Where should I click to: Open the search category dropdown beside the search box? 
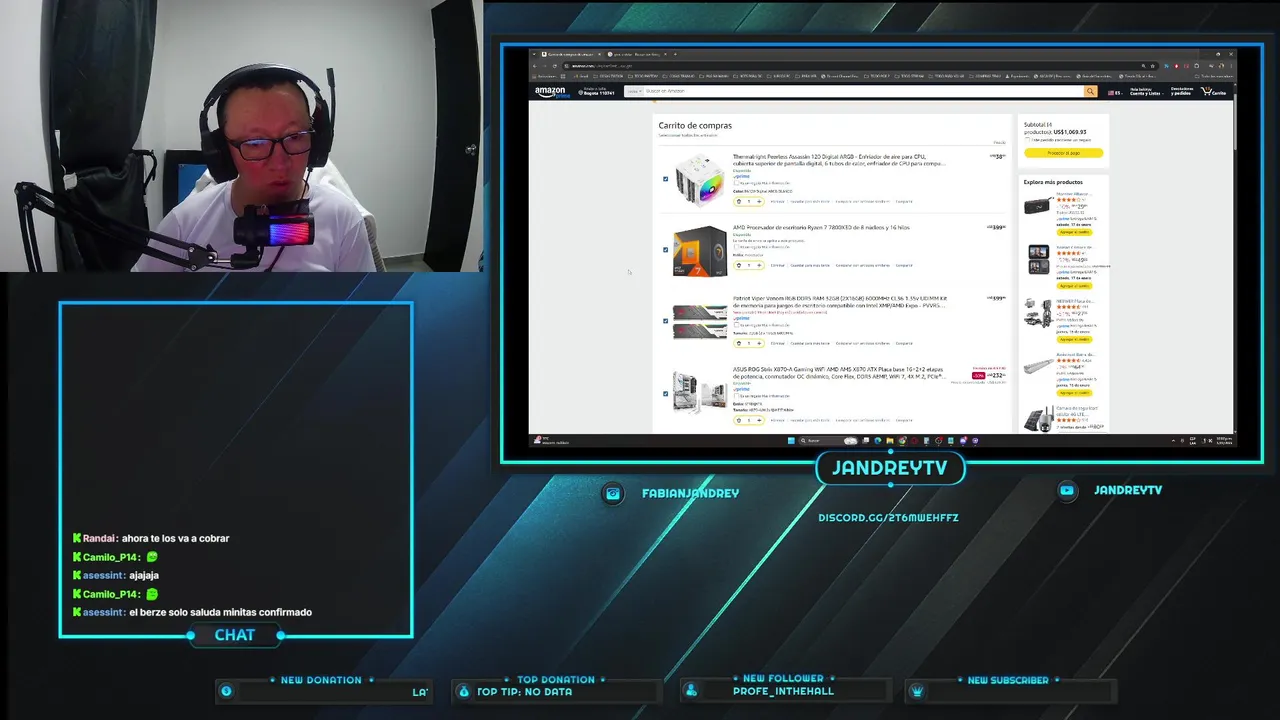point(634,91)
